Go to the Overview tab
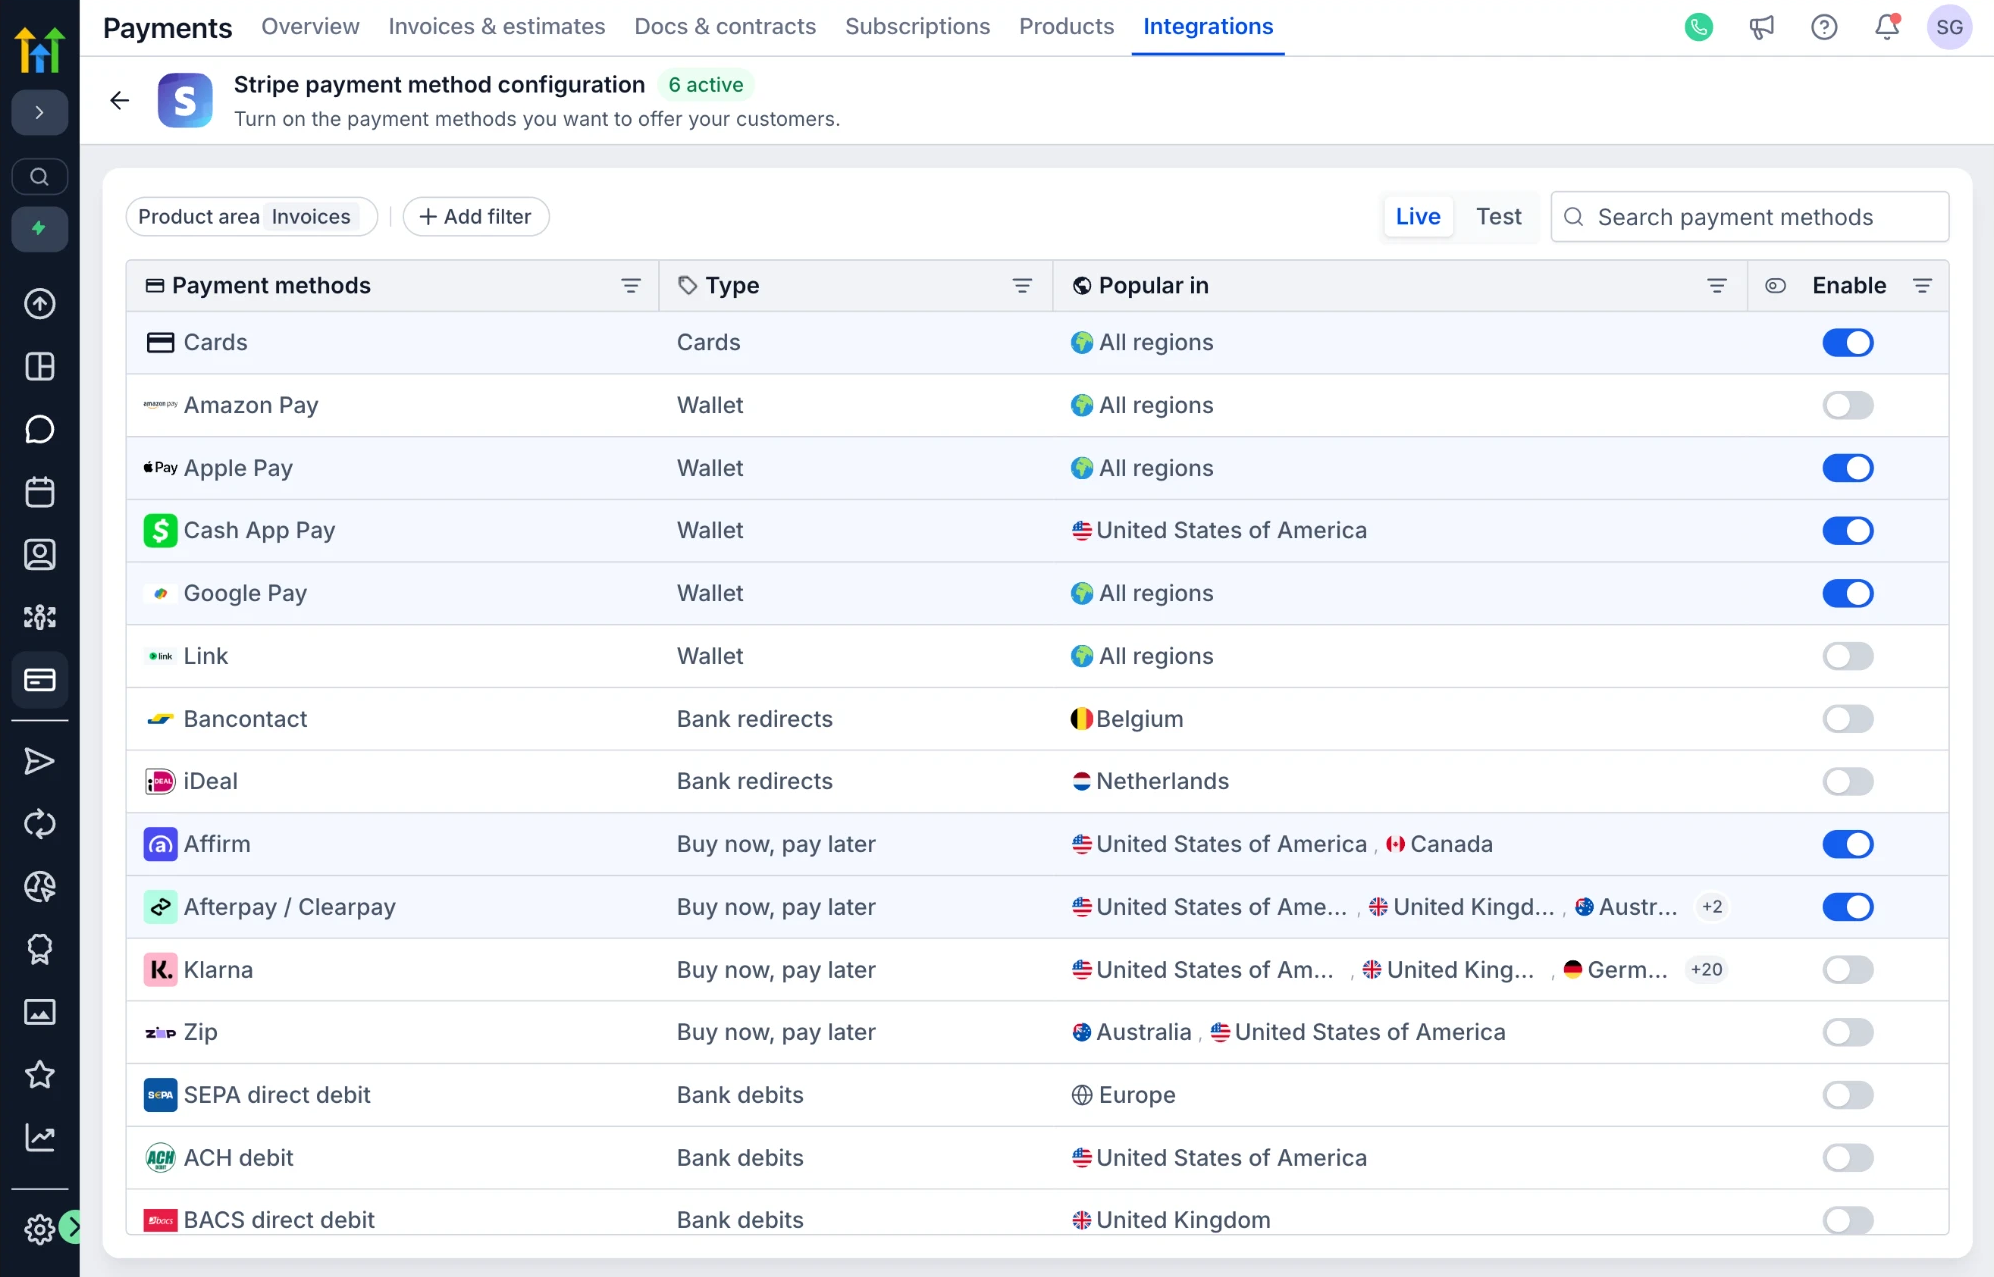Image resolution: width=1994 pixels, height=1277 pixels. pos(310,27)
